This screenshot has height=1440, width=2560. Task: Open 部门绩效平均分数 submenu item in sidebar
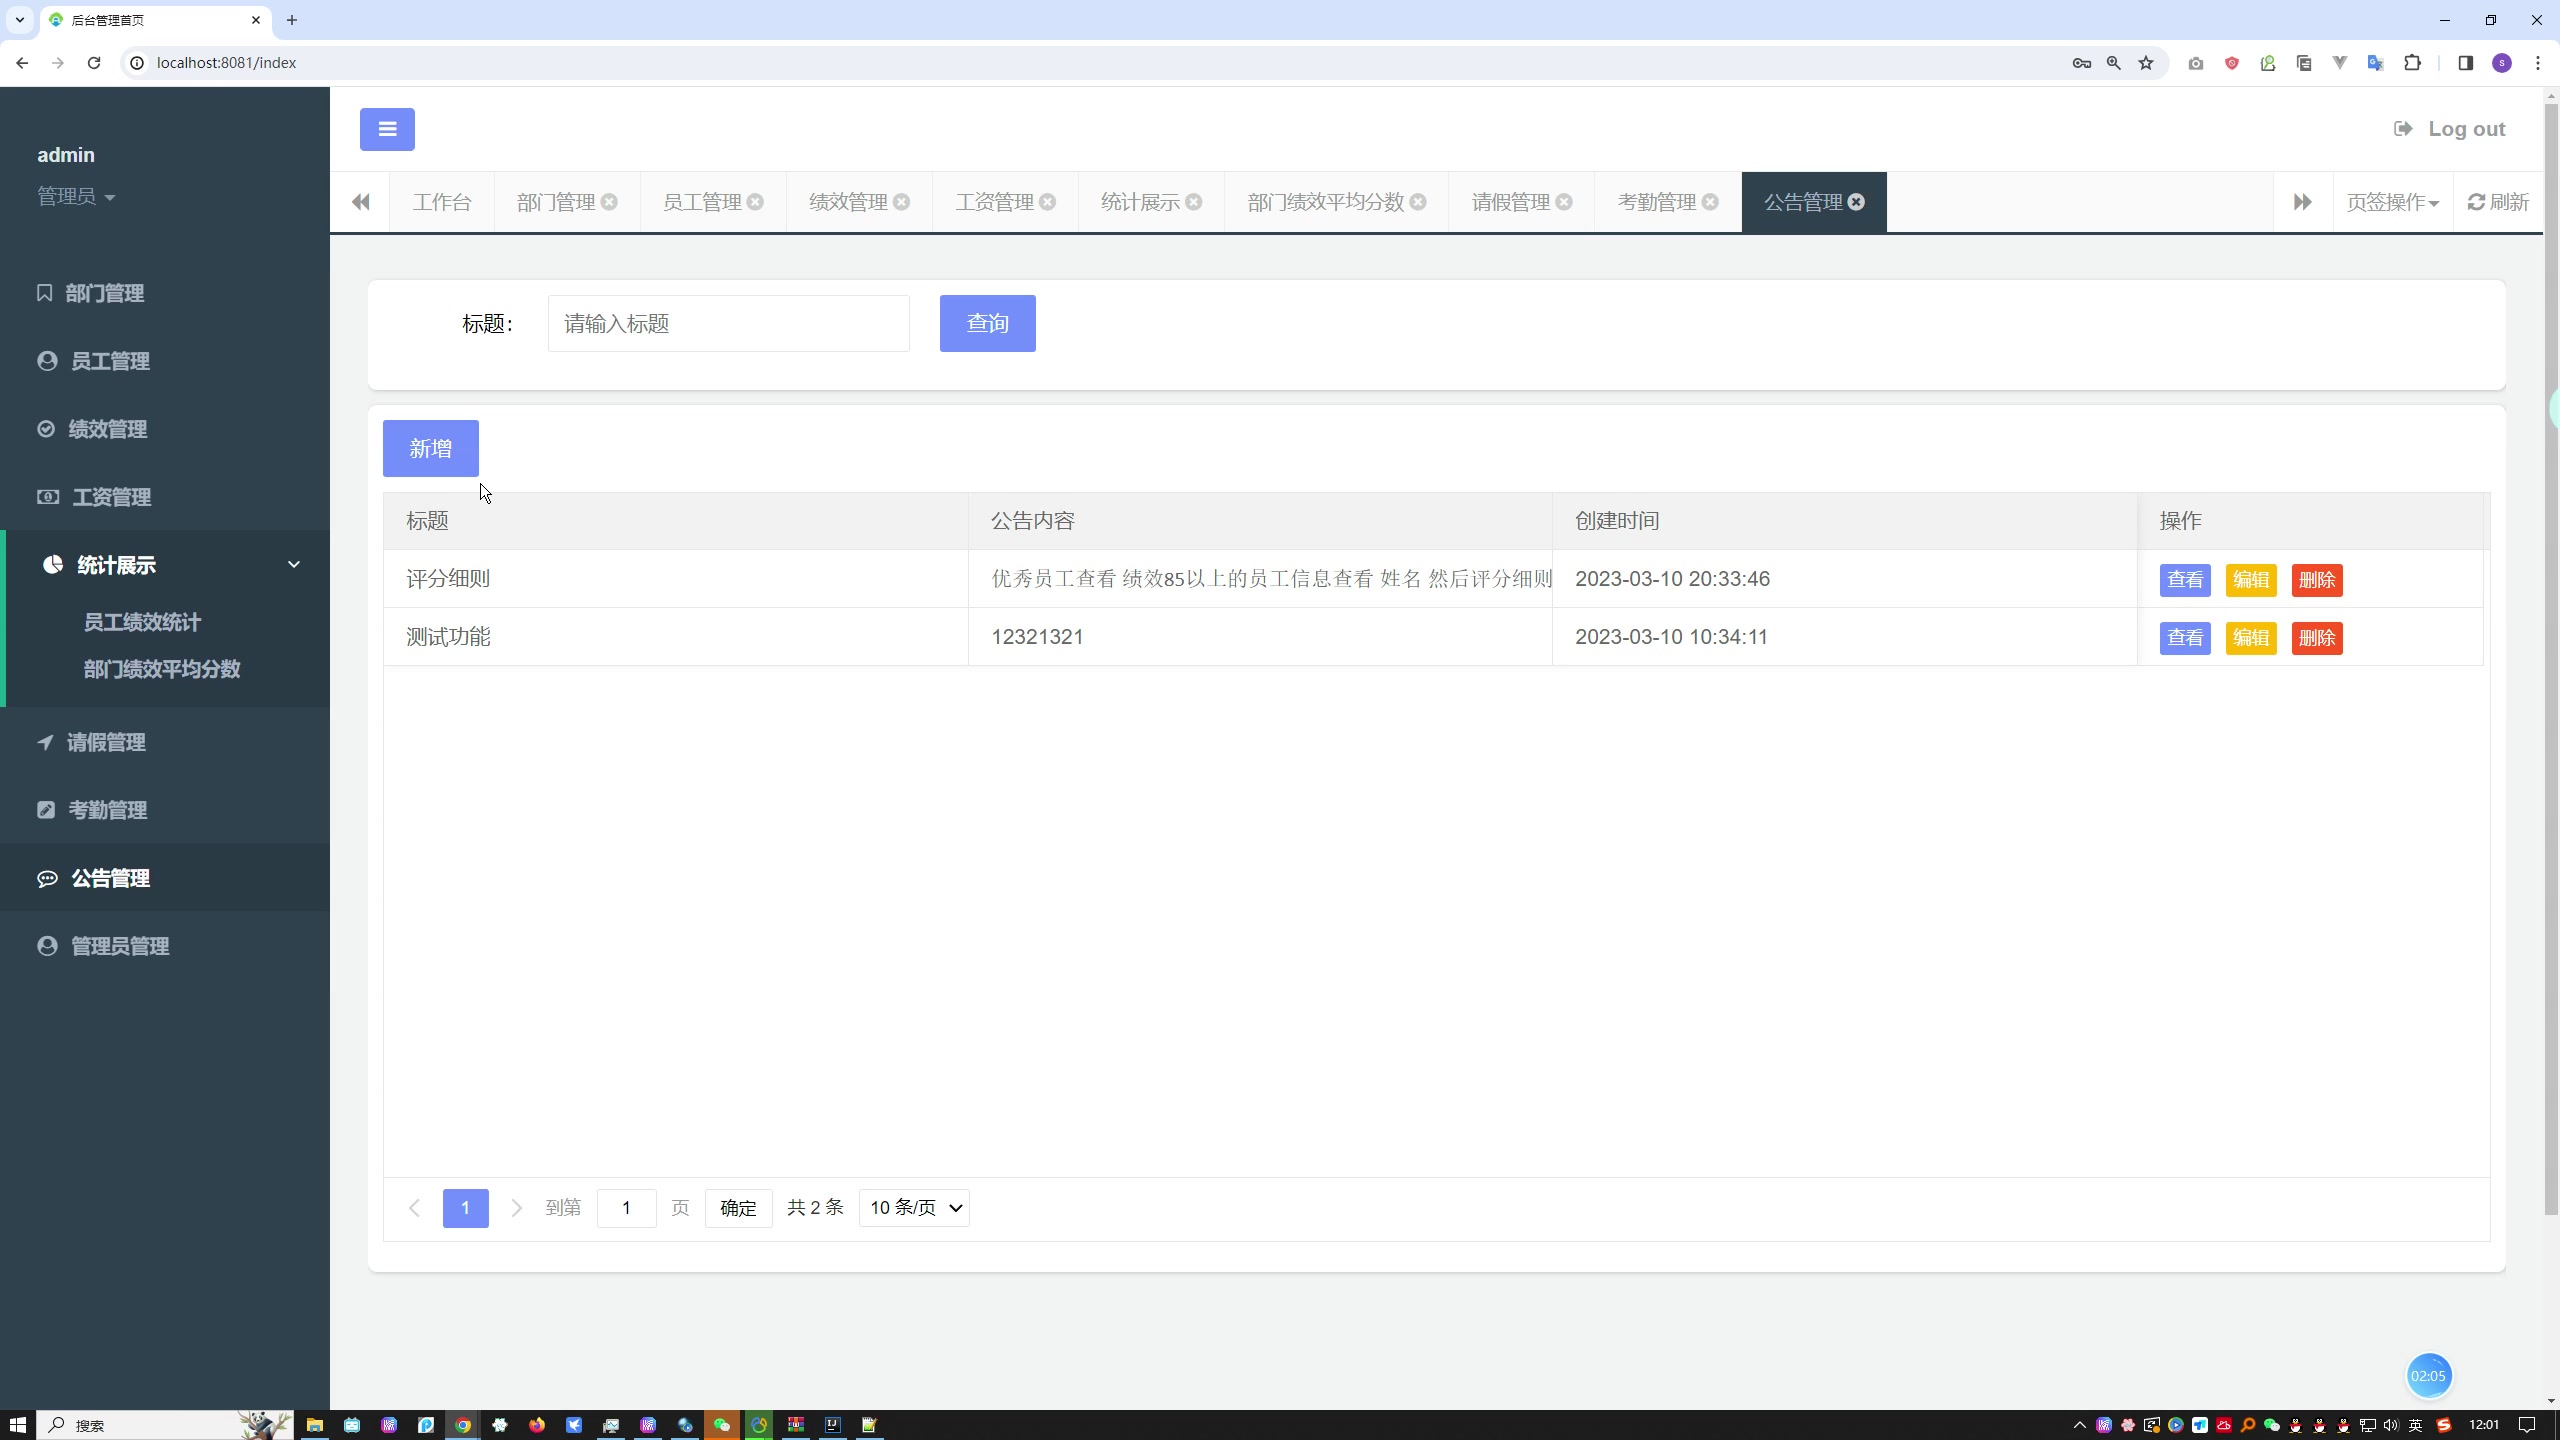pos(162,669)
